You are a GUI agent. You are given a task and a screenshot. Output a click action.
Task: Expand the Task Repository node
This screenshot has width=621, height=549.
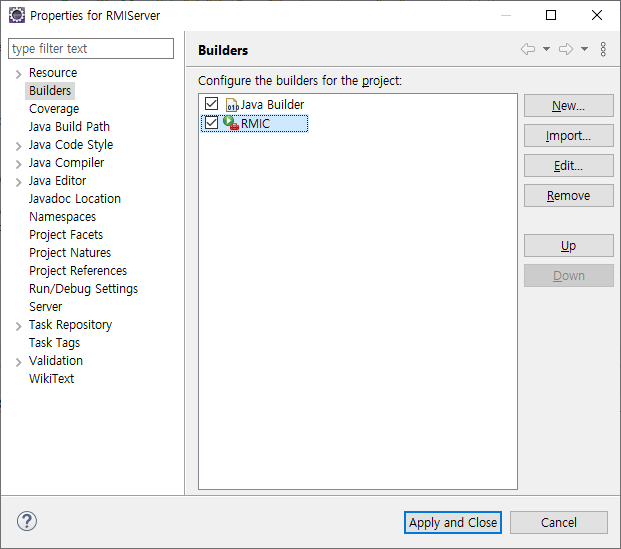(18, 326)
